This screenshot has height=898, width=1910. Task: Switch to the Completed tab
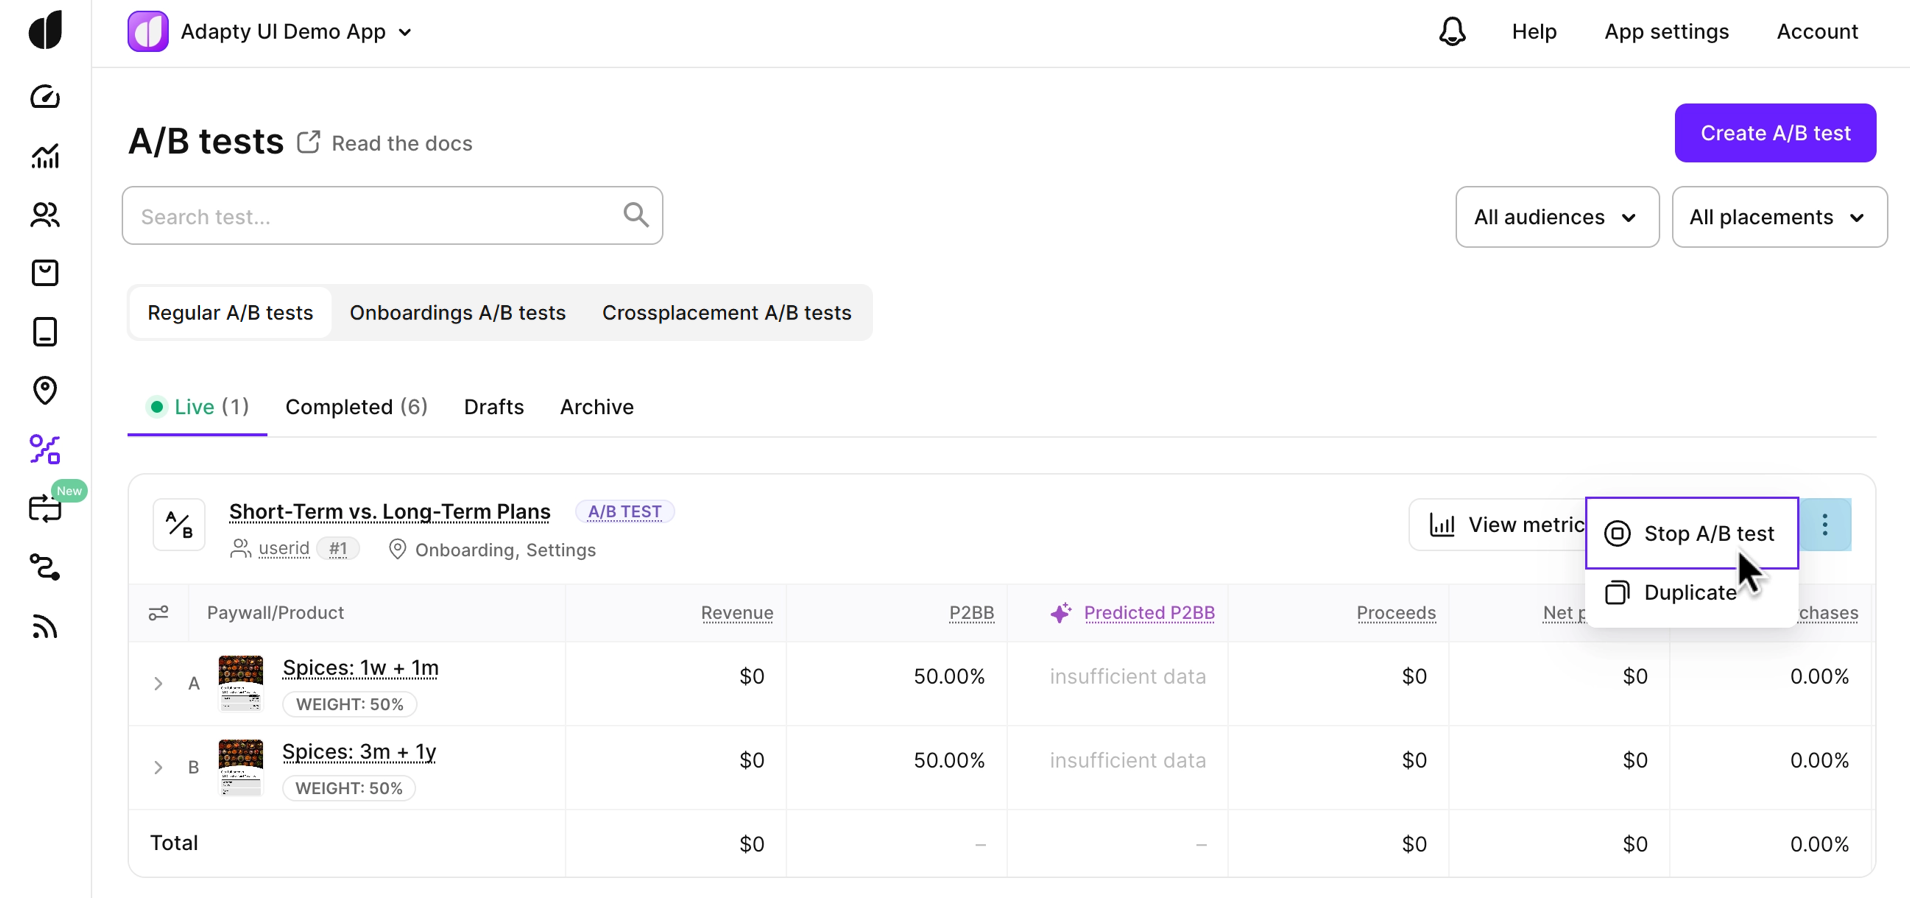coord(356,407)
